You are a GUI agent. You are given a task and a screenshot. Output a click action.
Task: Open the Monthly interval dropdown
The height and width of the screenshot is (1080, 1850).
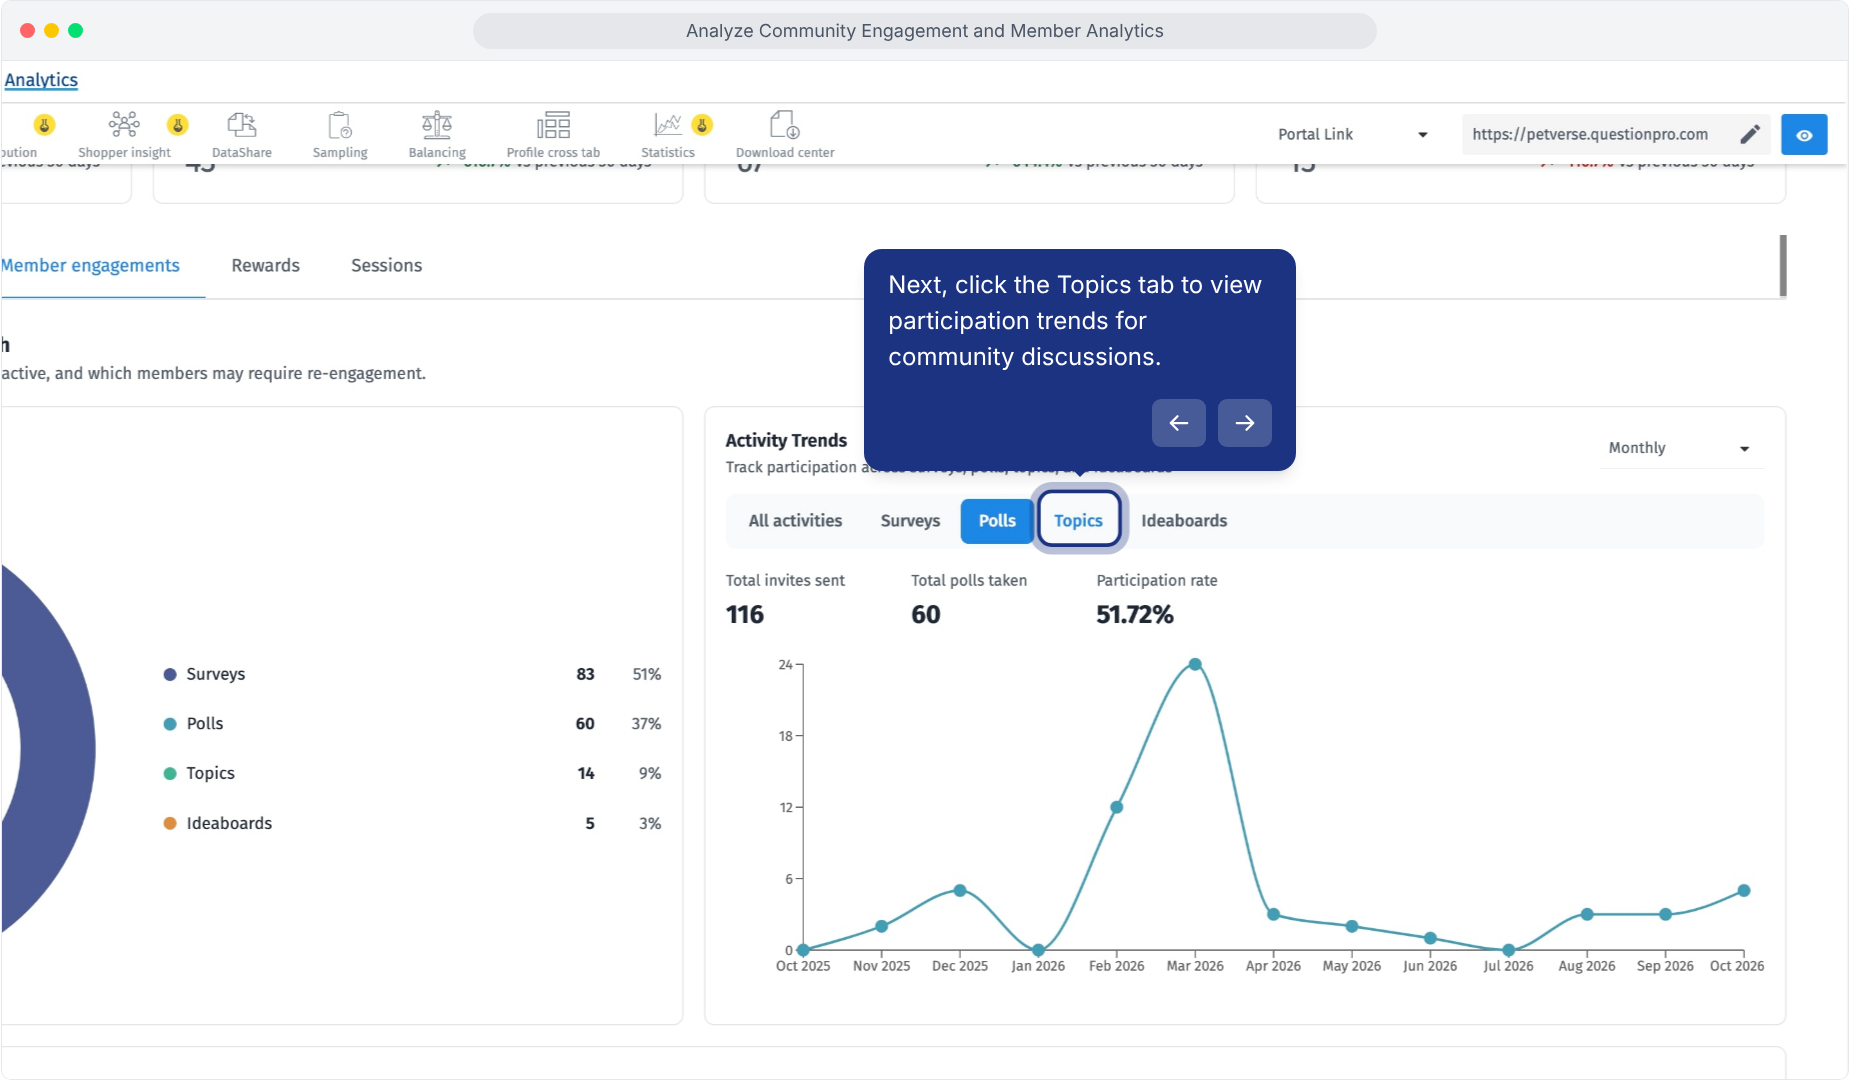(1680, 448)
